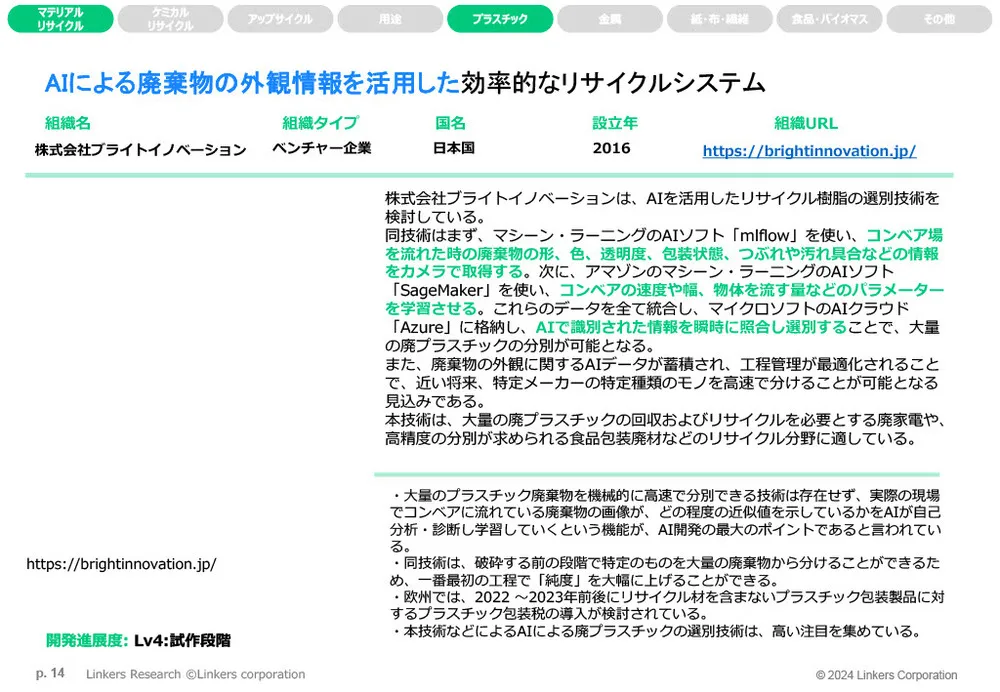This screenshot has height=692, width=1000.
Task: Switch to the ケミカルリサイクル category
Action: 170,19
